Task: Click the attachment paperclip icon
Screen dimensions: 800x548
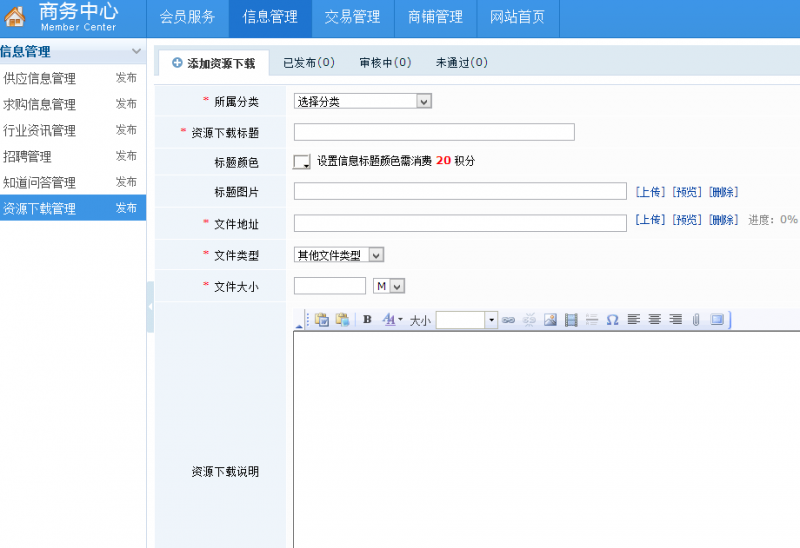Action: click(x=696, y=320)
